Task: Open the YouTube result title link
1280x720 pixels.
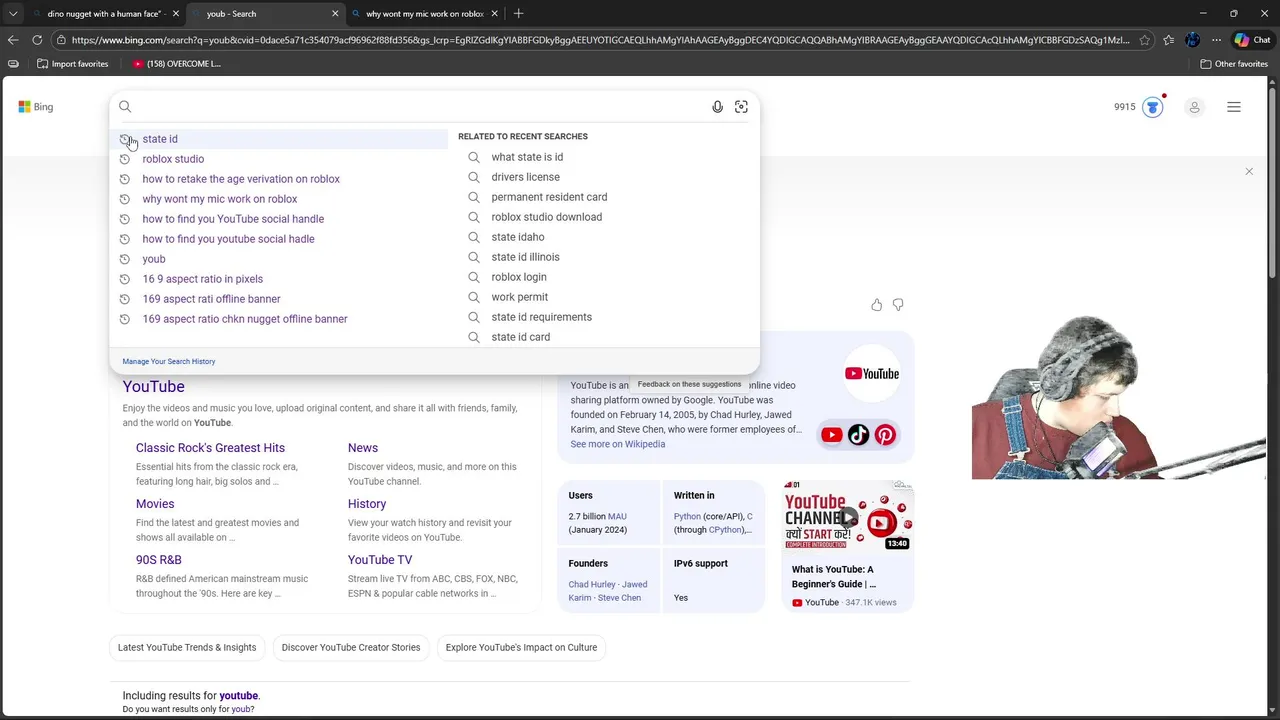Action: click(x=153, y=387)
